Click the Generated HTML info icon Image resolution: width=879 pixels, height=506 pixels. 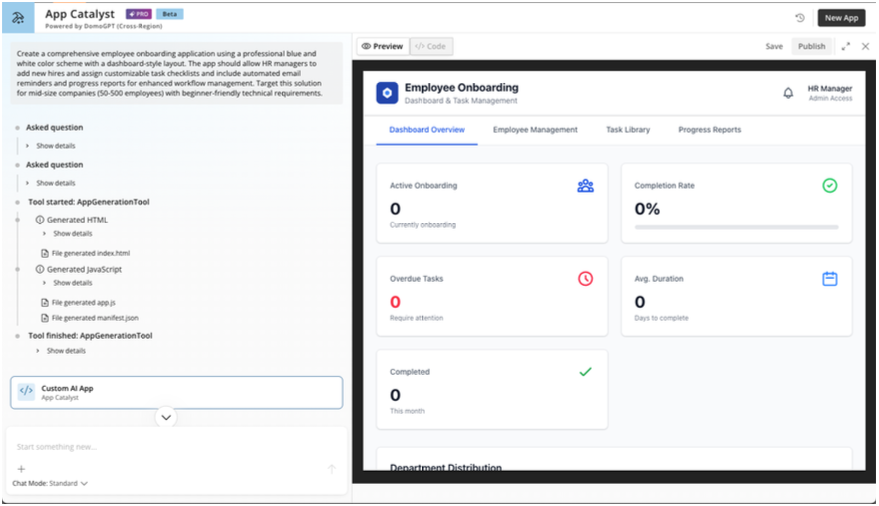(x=40, y=220)
